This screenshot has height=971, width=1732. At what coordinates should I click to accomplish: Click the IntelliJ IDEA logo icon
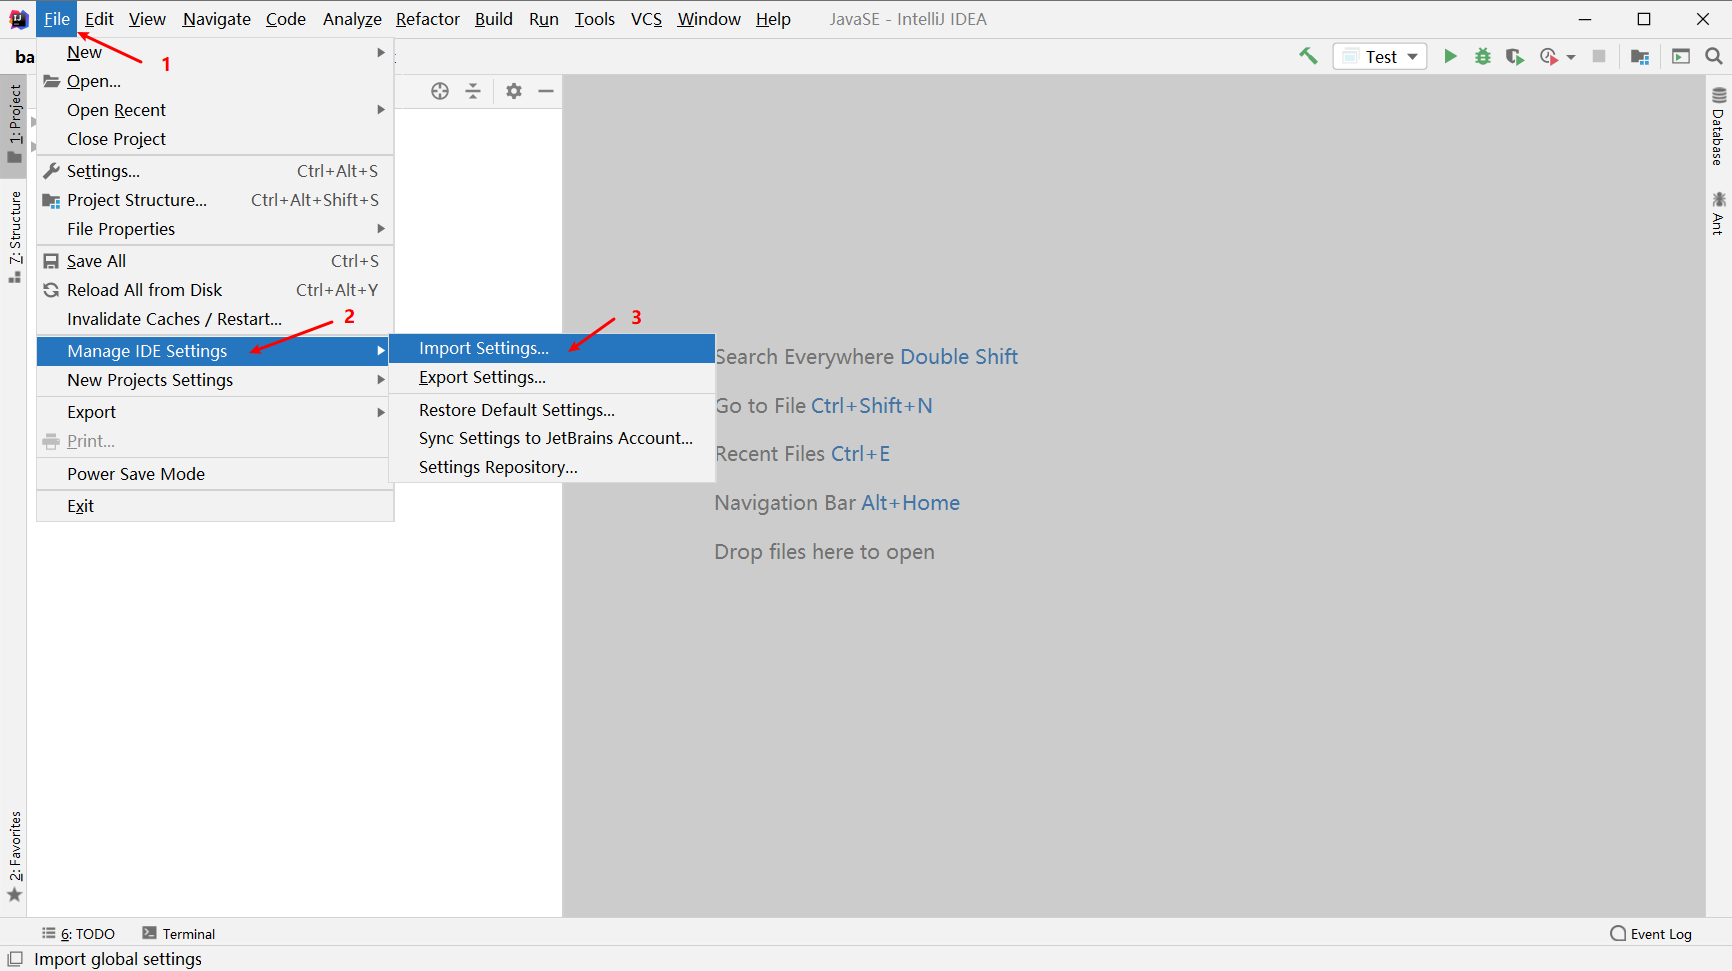(x=19, y=19)
